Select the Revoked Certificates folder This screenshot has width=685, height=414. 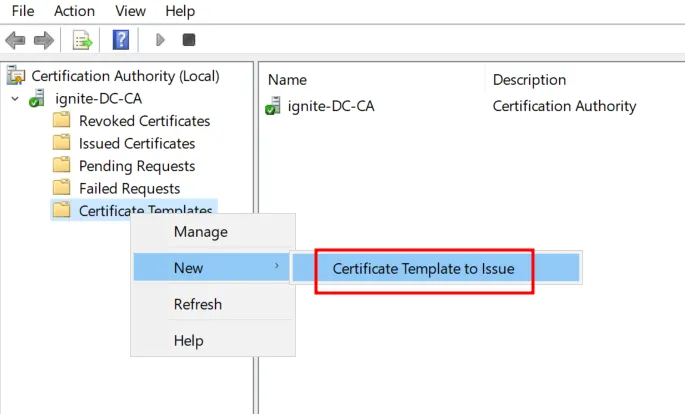[144, 121]
